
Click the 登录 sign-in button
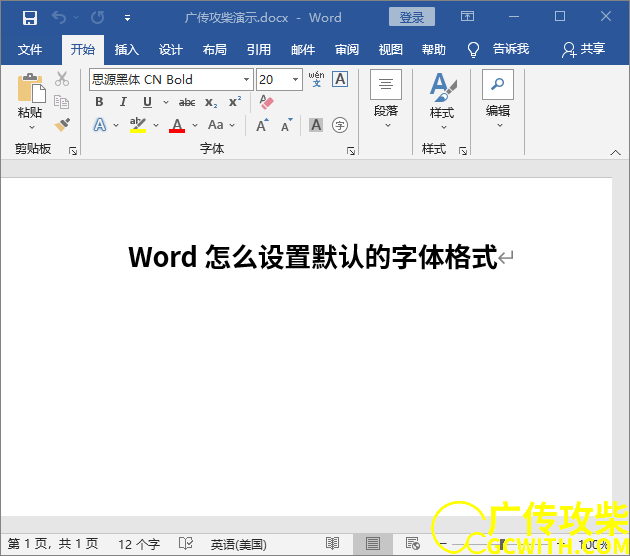click(411, 17)
